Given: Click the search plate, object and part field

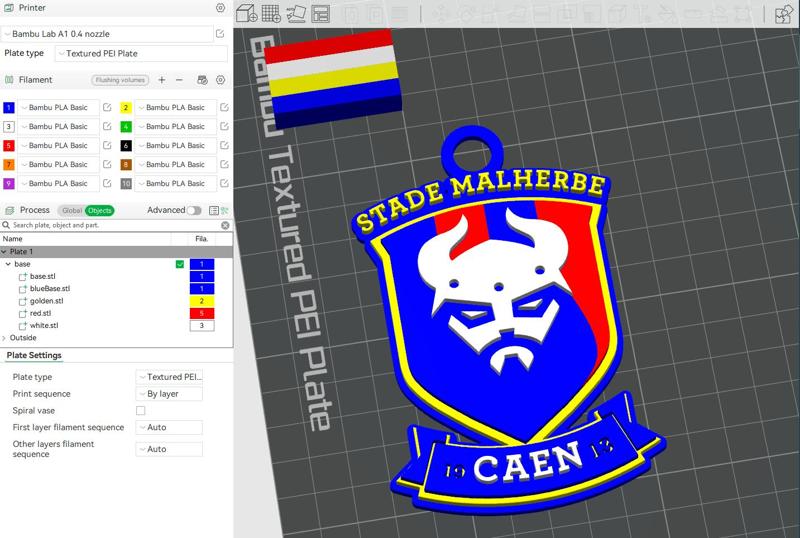Looking at the screenshot, I should tap(115, 225).
